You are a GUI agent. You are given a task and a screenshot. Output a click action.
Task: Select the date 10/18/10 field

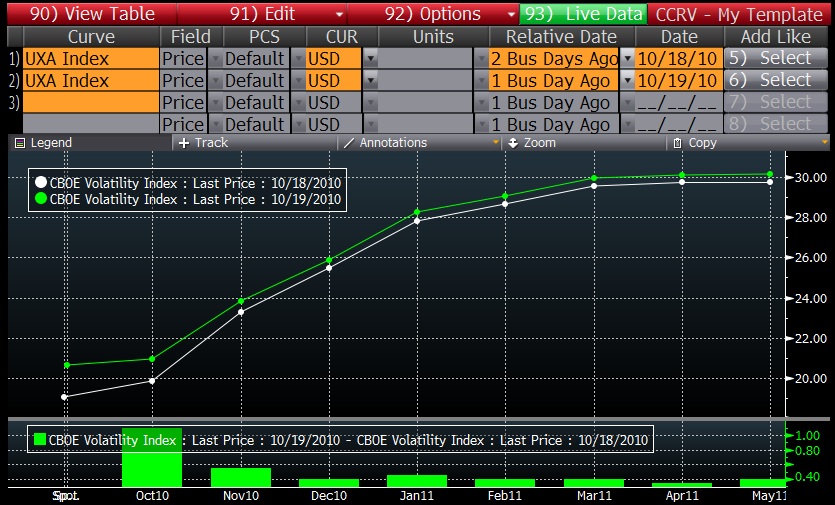coord(678,59)
